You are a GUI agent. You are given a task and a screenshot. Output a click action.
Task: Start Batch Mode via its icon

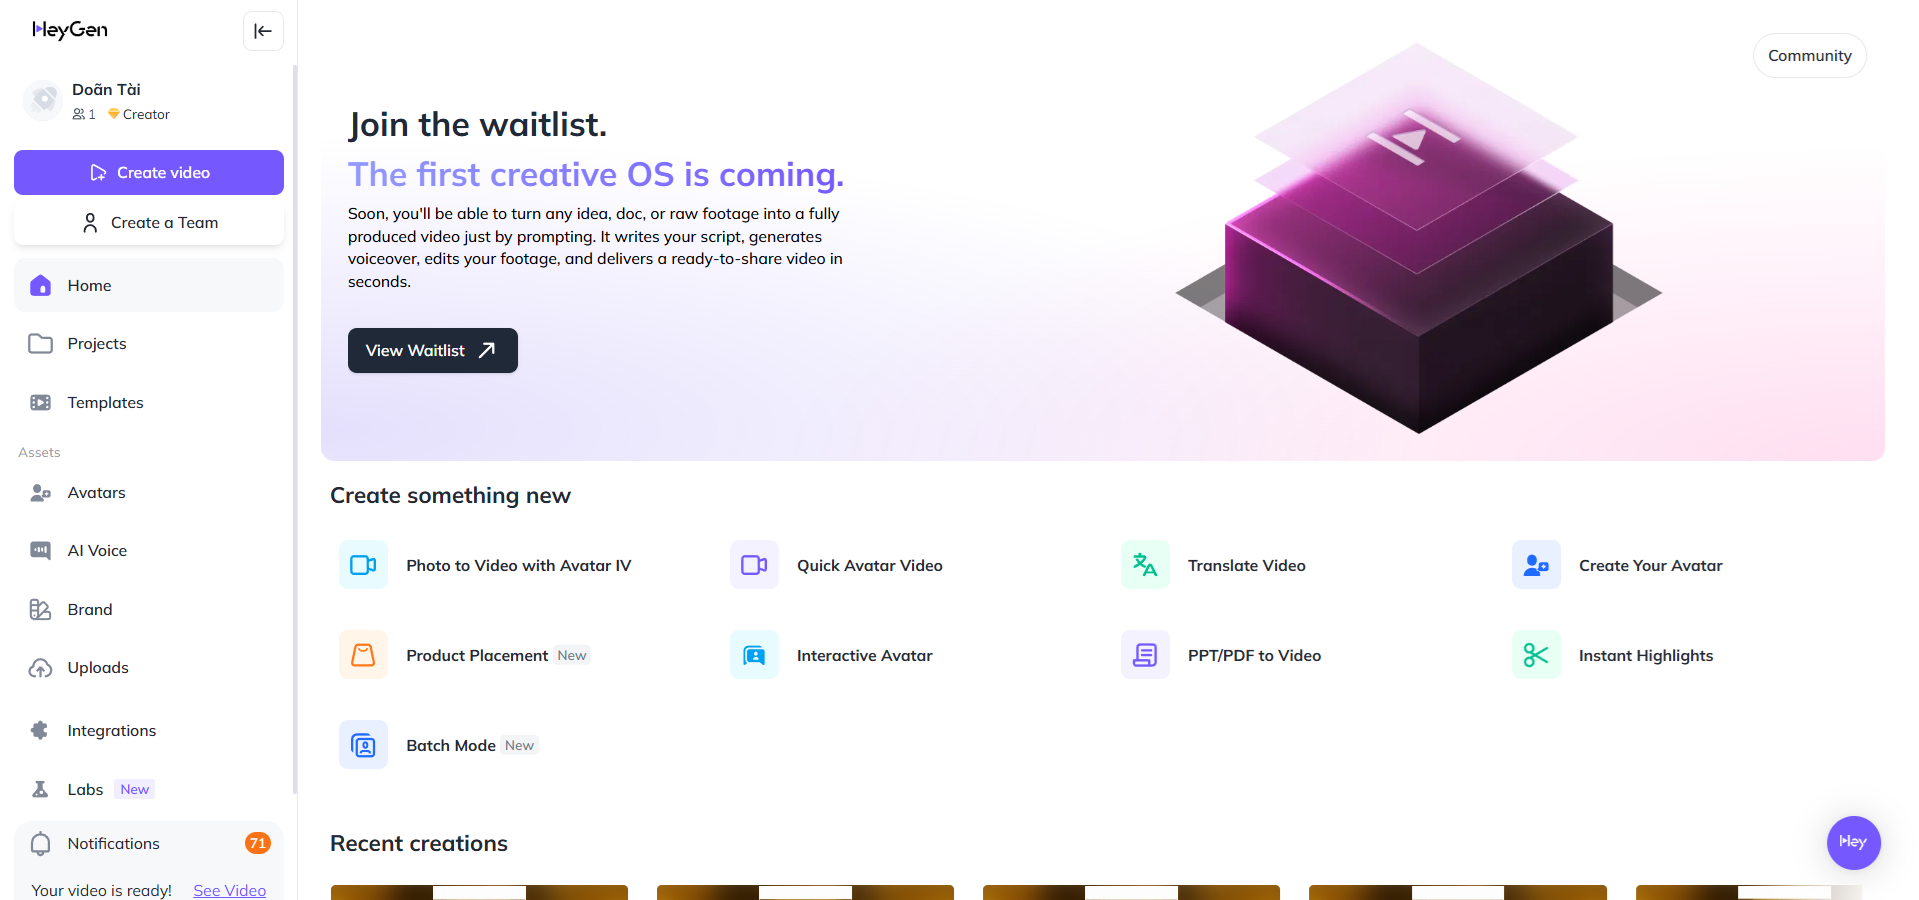(x=363, y=745)
